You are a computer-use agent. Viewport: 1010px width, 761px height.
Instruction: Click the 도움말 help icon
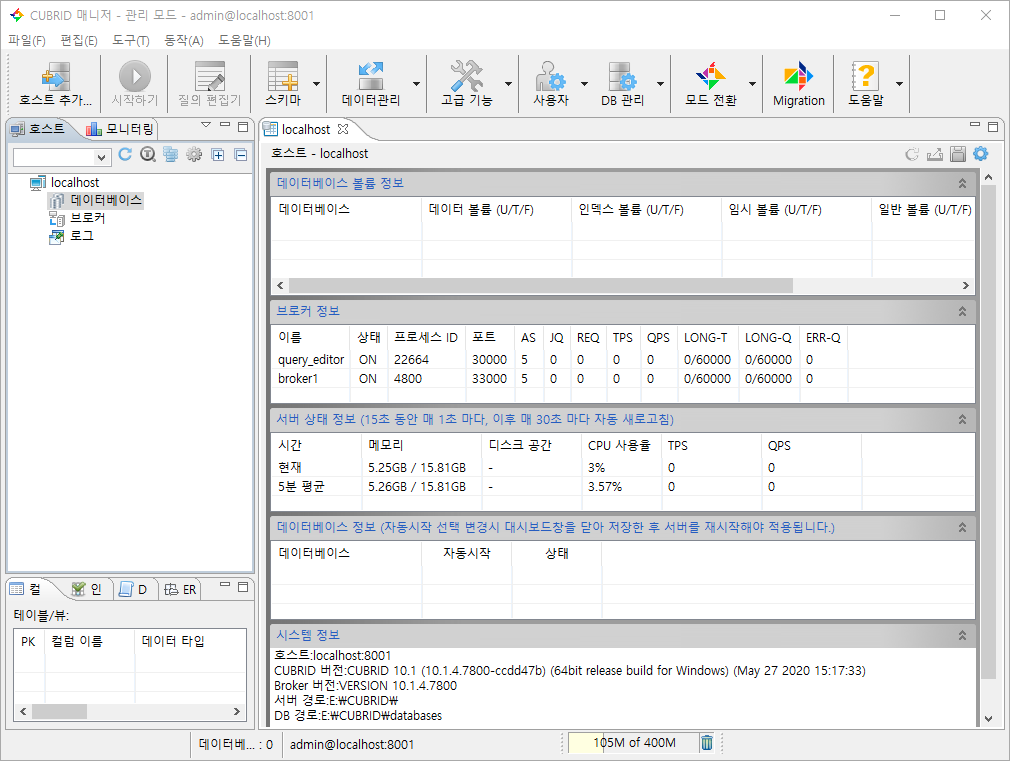(x=865, y=77)
